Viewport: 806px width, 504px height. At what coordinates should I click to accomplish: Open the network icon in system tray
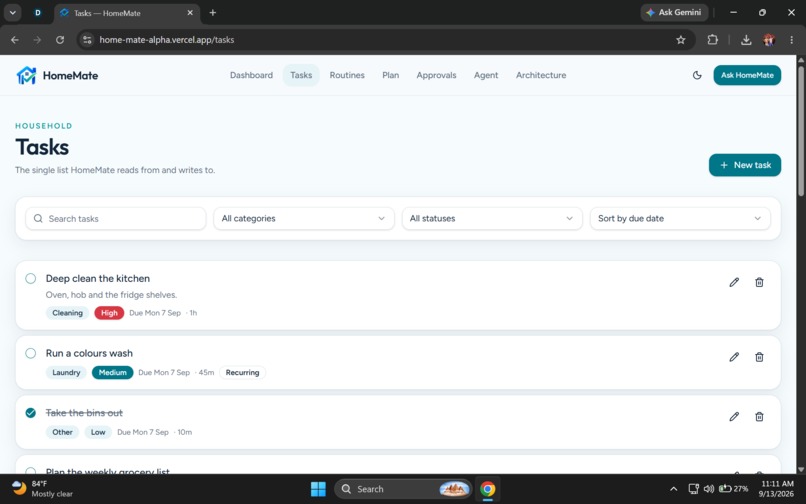693,489
